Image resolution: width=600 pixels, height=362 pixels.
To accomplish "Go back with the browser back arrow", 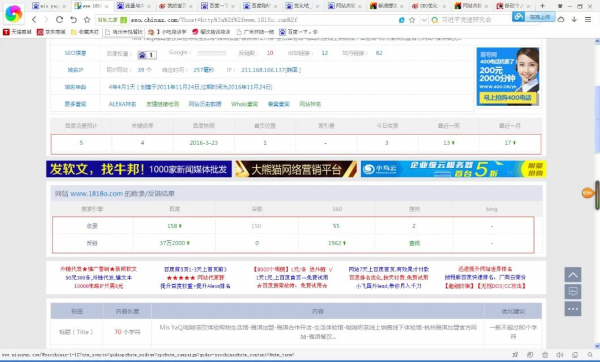I will pyautogui.click(x=34, y=20).
